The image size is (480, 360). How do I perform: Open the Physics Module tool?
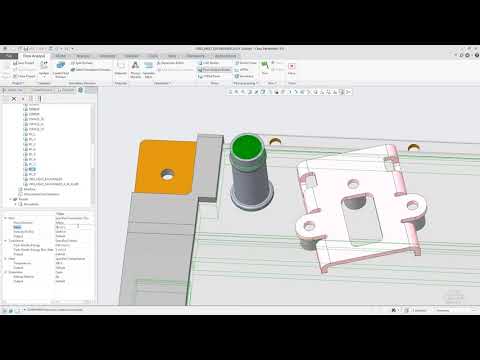(x=135, y=69)
